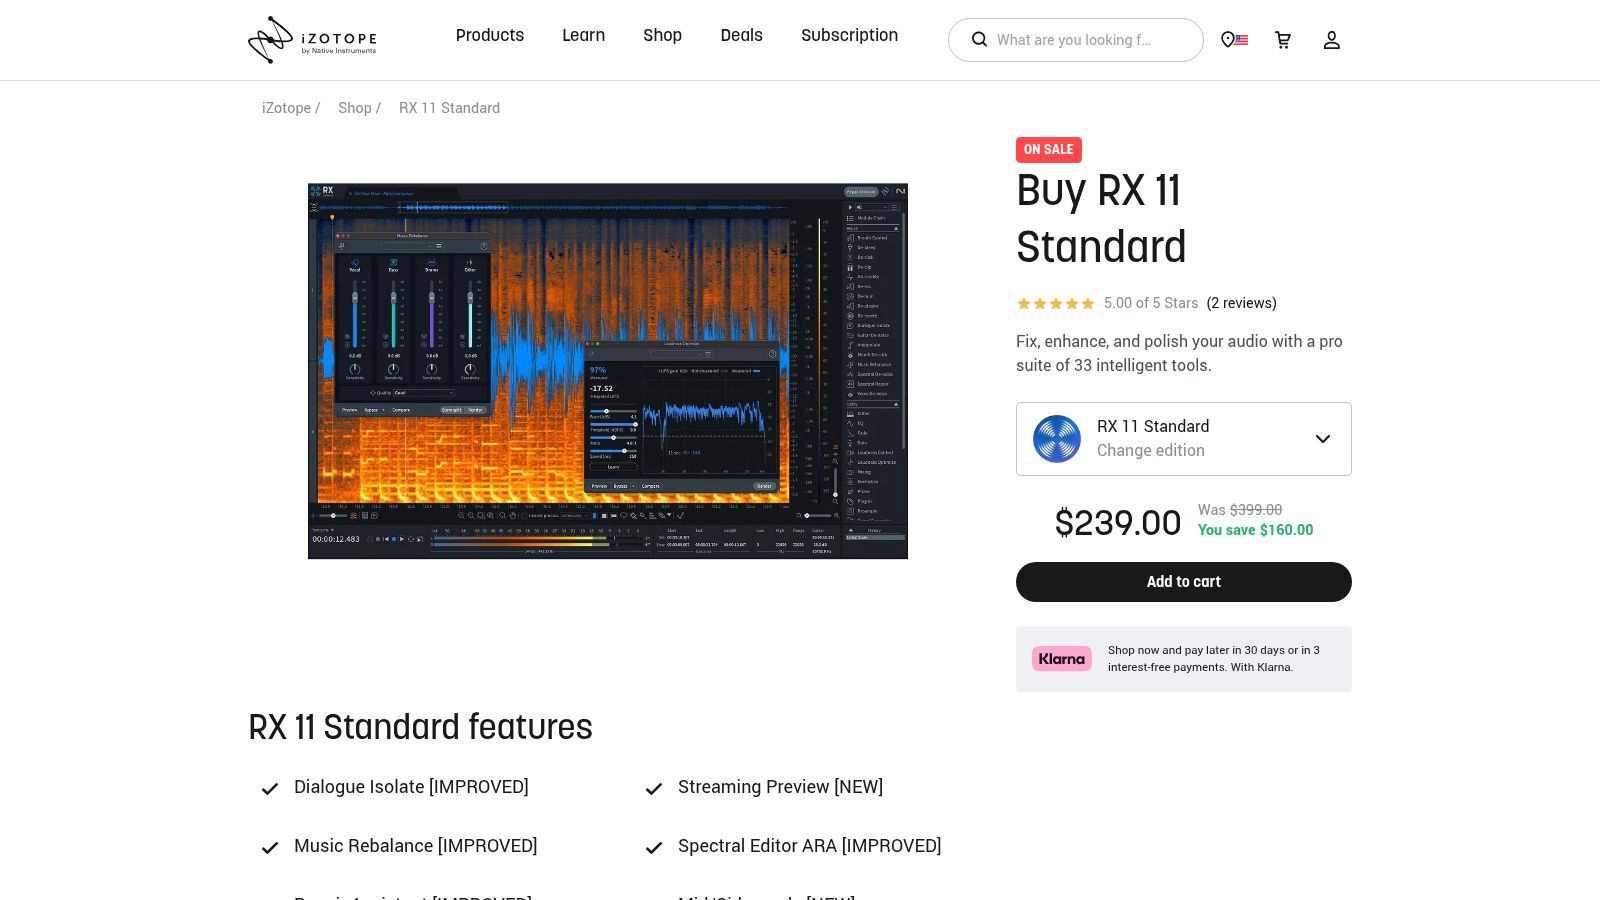The height and width of the screenshot is (900, 1600).
Task: Open the region selector with the US flag
Action: (1234, 40)
